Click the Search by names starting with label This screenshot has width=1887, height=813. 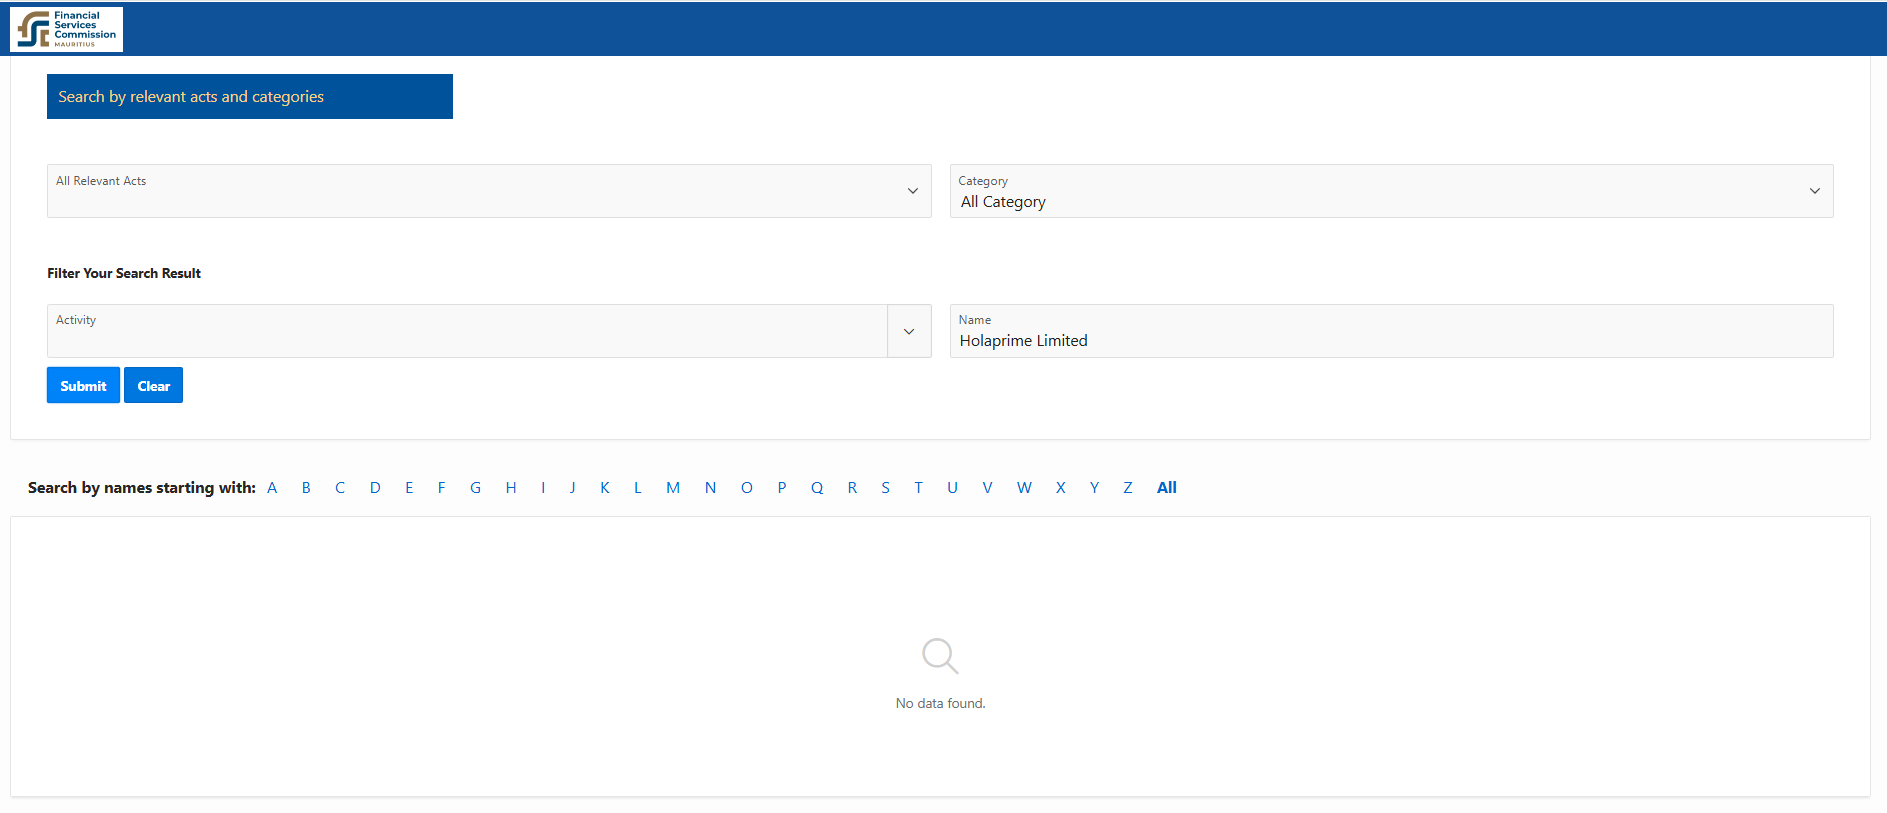pyautogui.click(x=141, y=488)
